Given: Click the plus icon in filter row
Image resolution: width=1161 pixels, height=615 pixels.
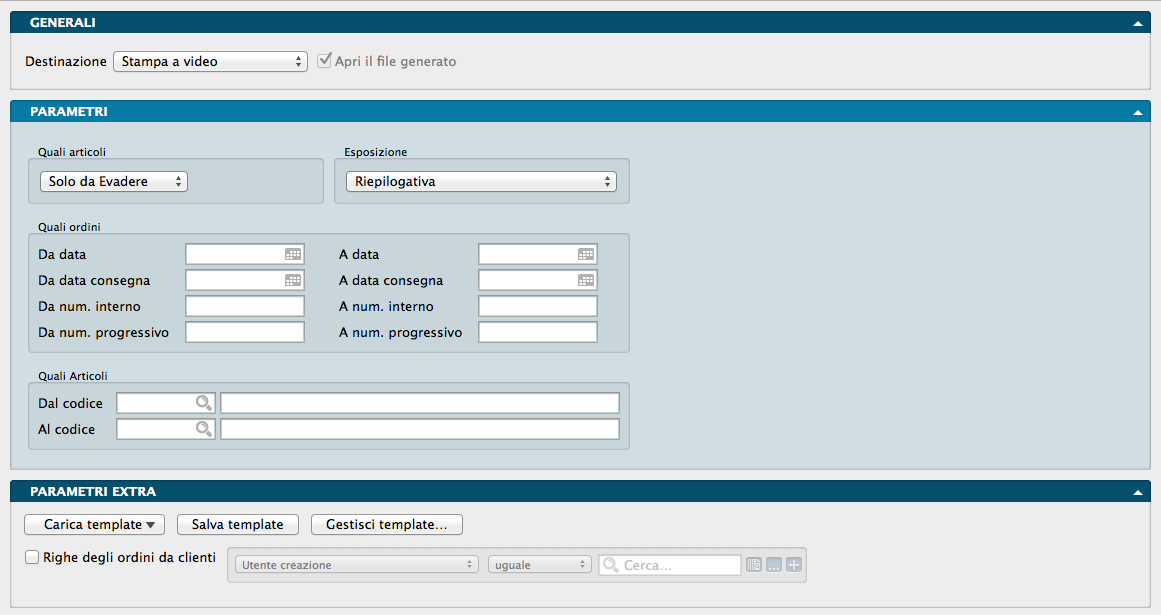Looking at the screenshot, I should pyautogui.click(x=794, y=565).
